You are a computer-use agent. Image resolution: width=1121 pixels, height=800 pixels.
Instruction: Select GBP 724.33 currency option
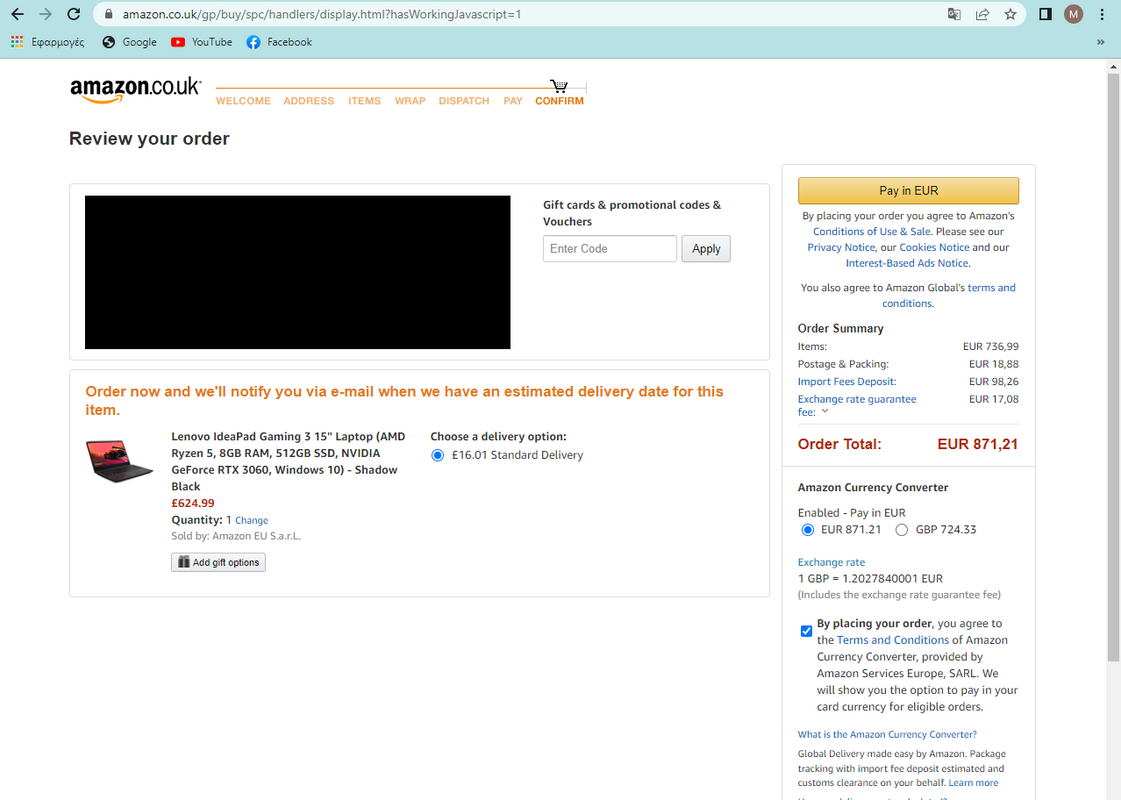[902, 530]
